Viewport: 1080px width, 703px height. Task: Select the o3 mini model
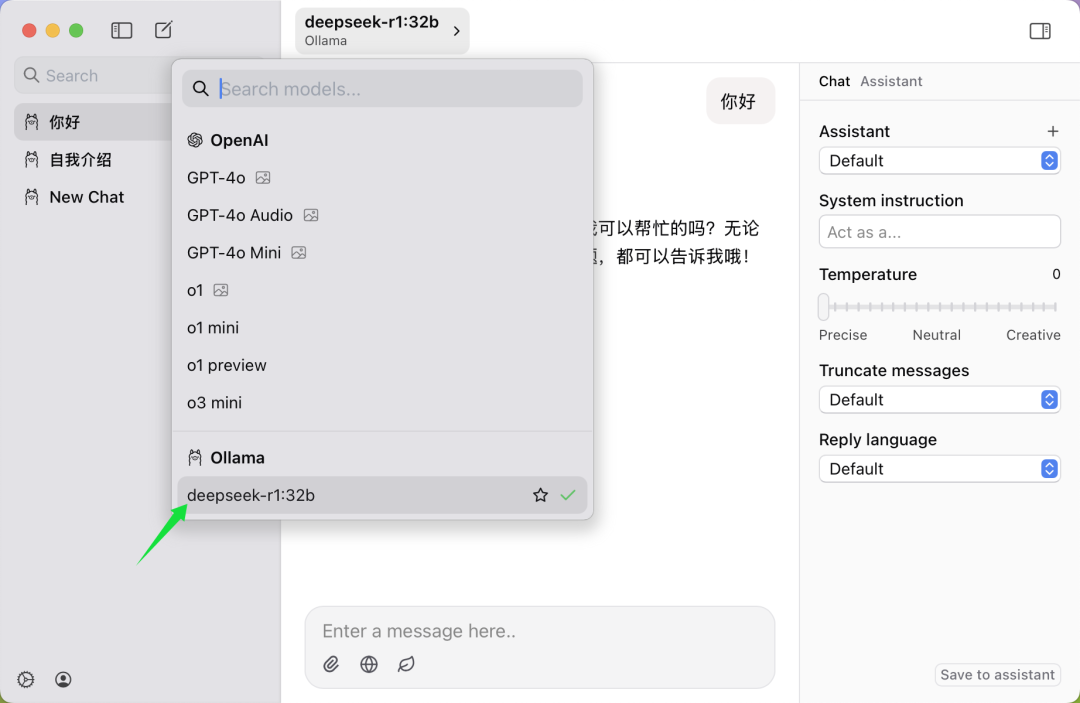tap(382, 403)
